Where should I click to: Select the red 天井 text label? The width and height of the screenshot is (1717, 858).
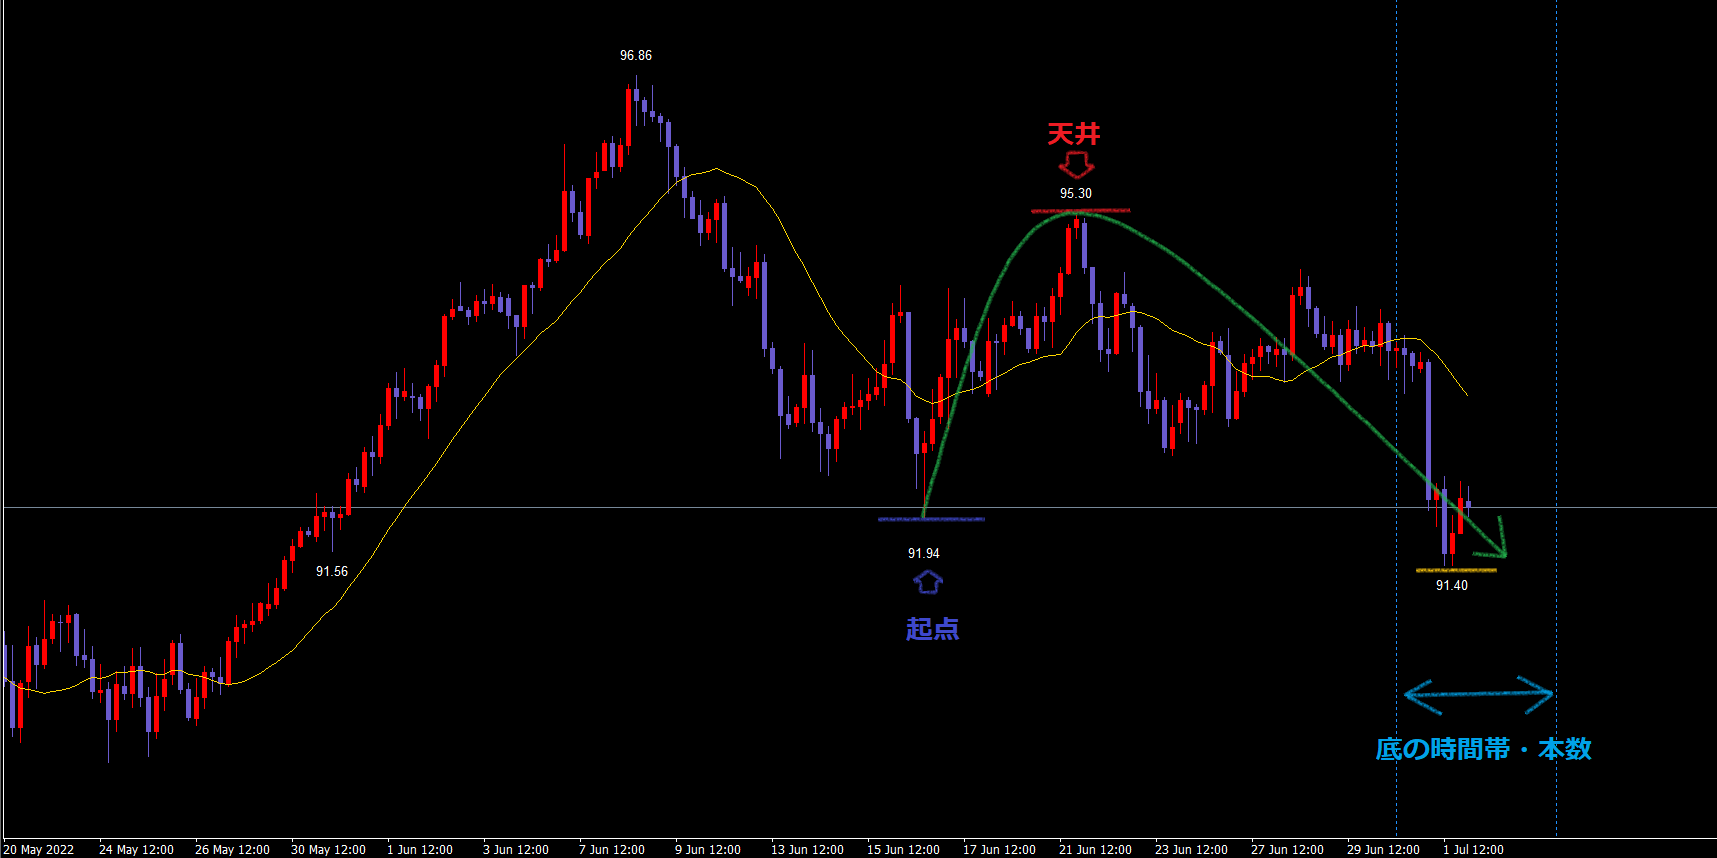(x=1073, y=134)
